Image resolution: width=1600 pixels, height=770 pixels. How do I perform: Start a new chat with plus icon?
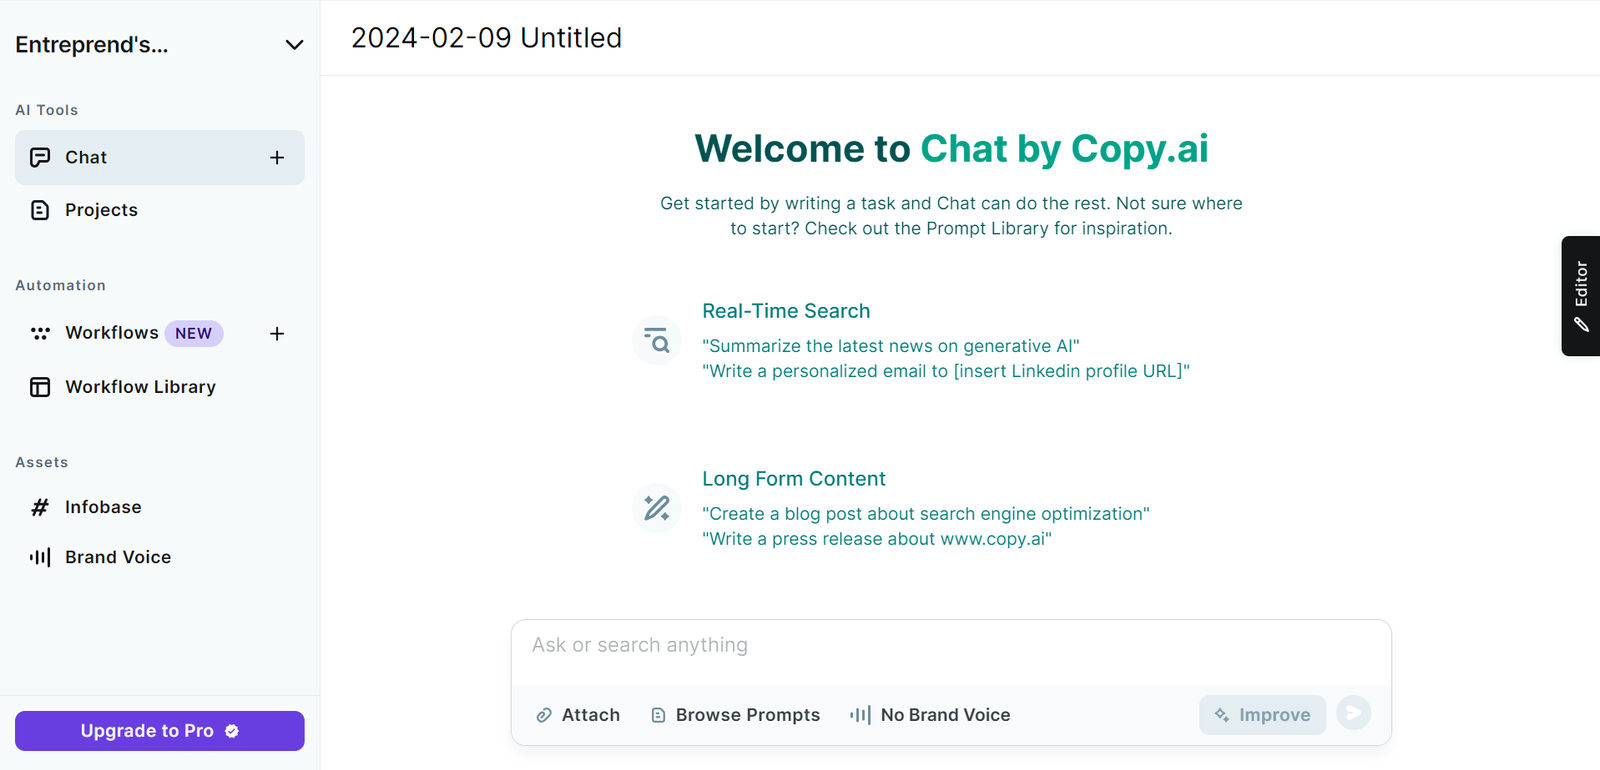coord(277,158)
